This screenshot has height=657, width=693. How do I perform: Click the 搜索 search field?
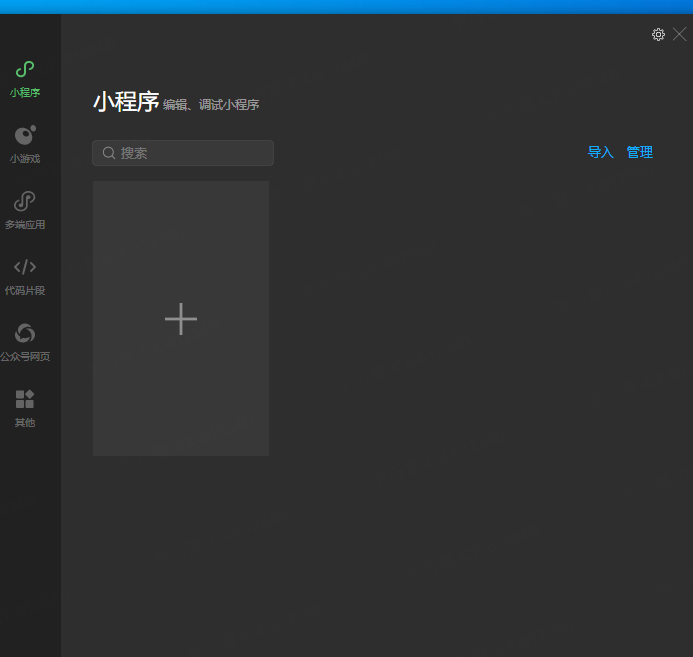click(183, 153)
